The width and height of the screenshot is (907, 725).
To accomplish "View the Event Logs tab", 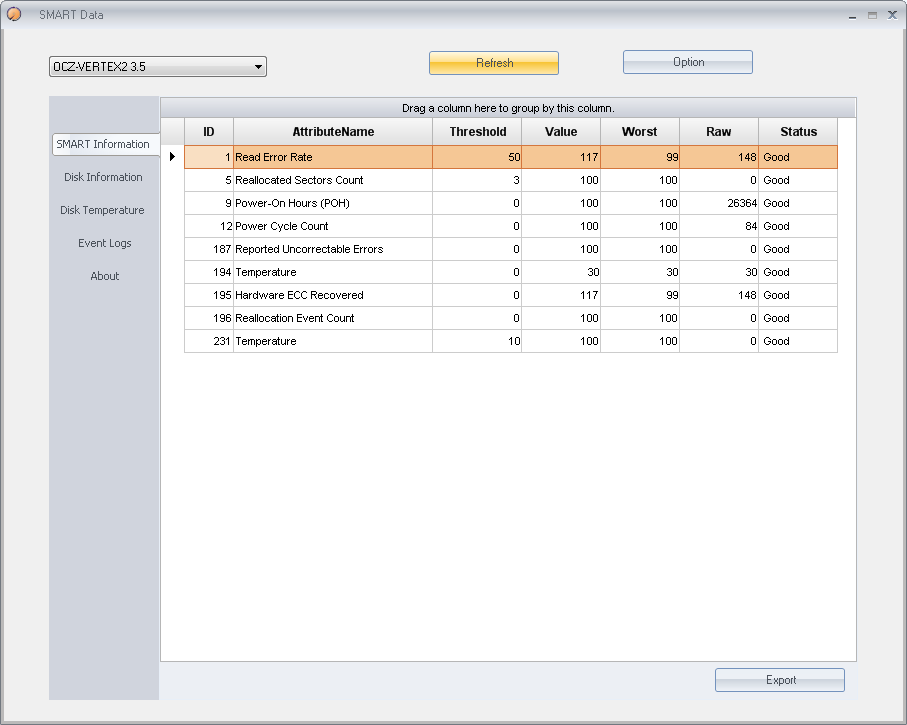I will pos(105,243).
